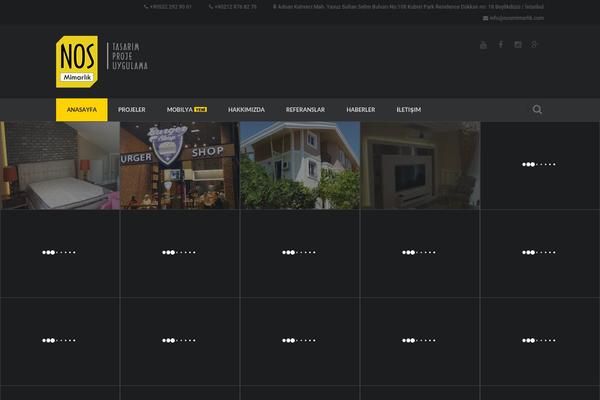Open REFERANSLAR menu item

pos(305,110)
